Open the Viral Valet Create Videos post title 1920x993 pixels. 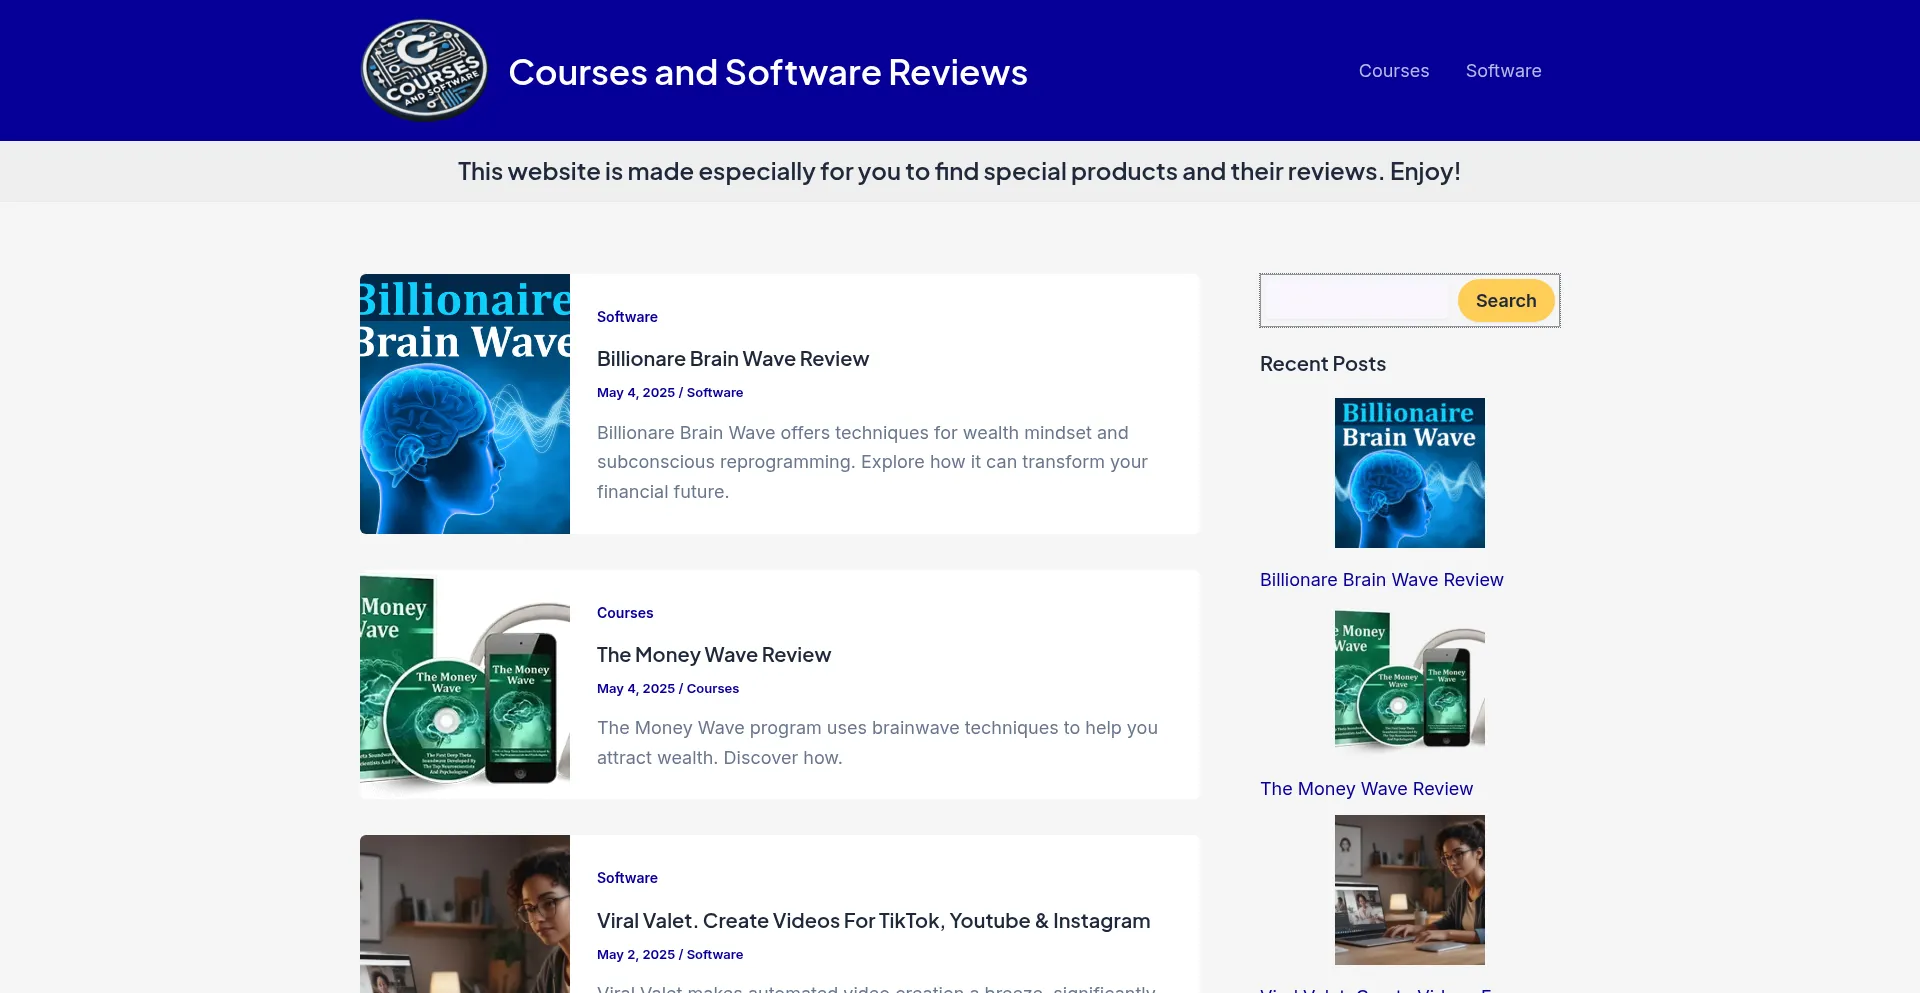coord(874,921)
